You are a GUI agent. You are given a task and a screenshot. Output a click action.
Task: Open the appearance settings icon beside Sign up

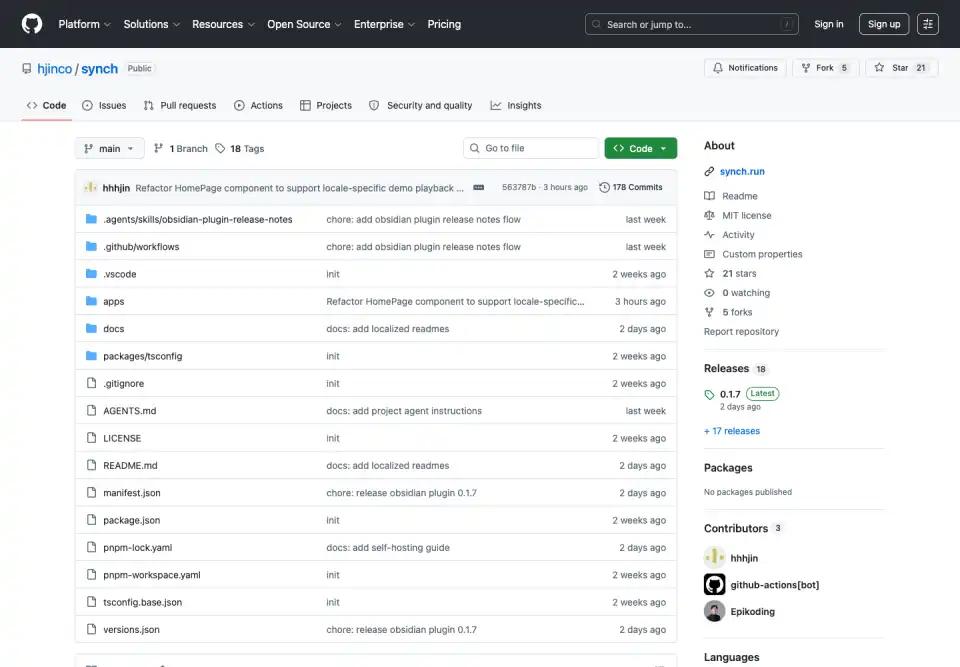tap(928, 24)
